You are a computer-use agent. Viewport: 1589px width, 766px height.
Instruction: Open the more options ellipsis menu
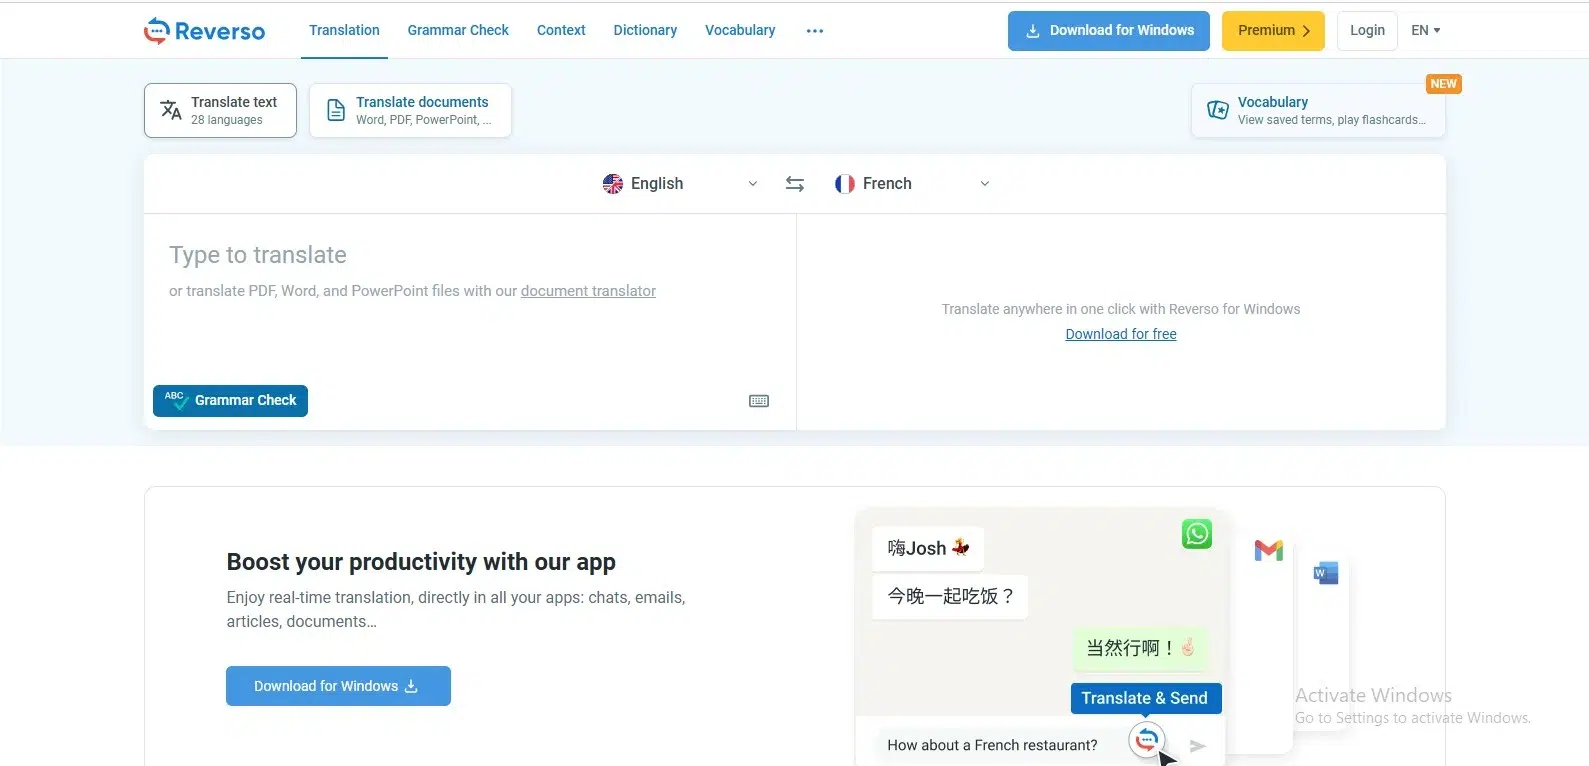tap(815, 31)
